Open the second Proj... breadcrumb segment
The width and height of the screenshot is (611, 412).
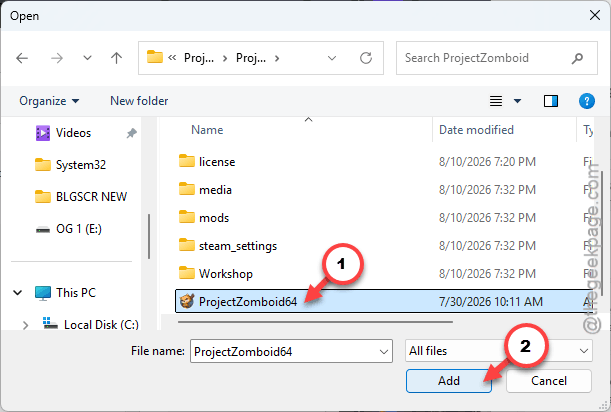251,58
